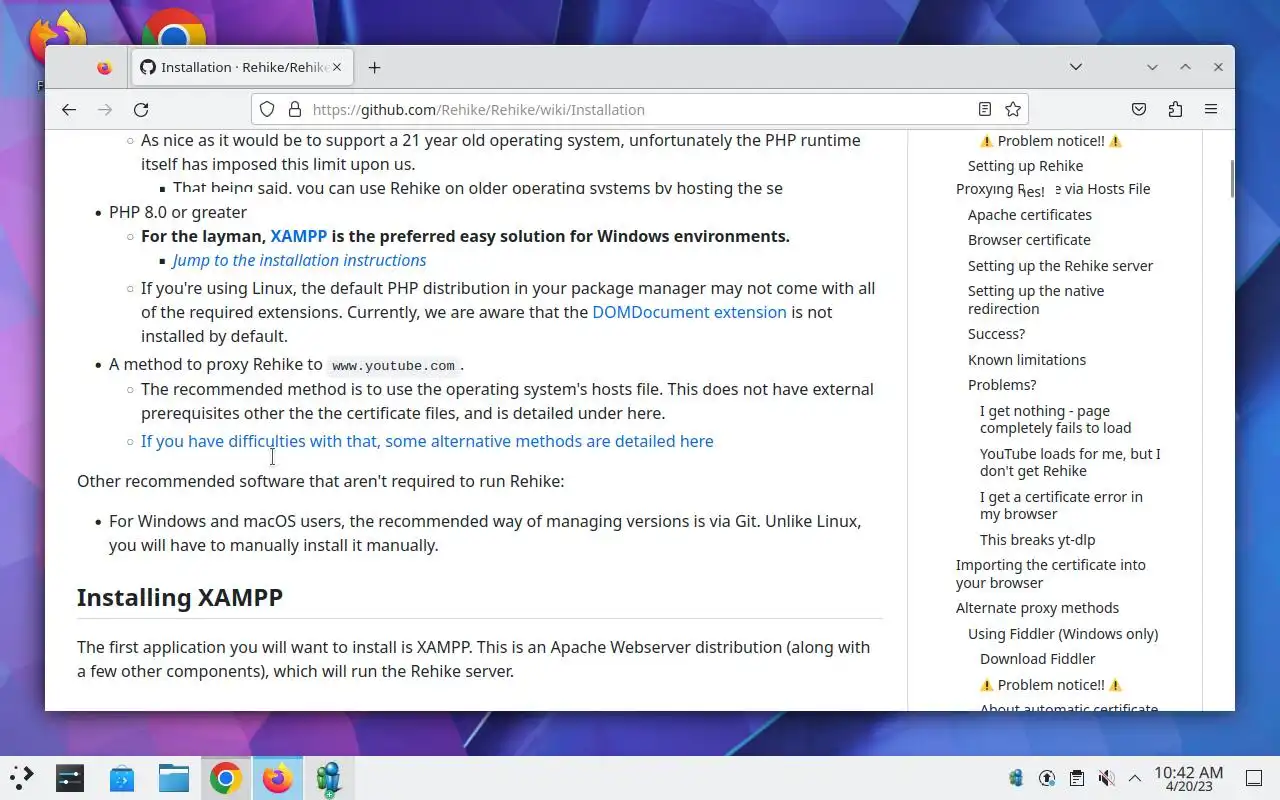Image resolution: width=1280 pixels, height=800 pixels.
Task: Open System Settings from taskbar
Action: coord(70,778)
